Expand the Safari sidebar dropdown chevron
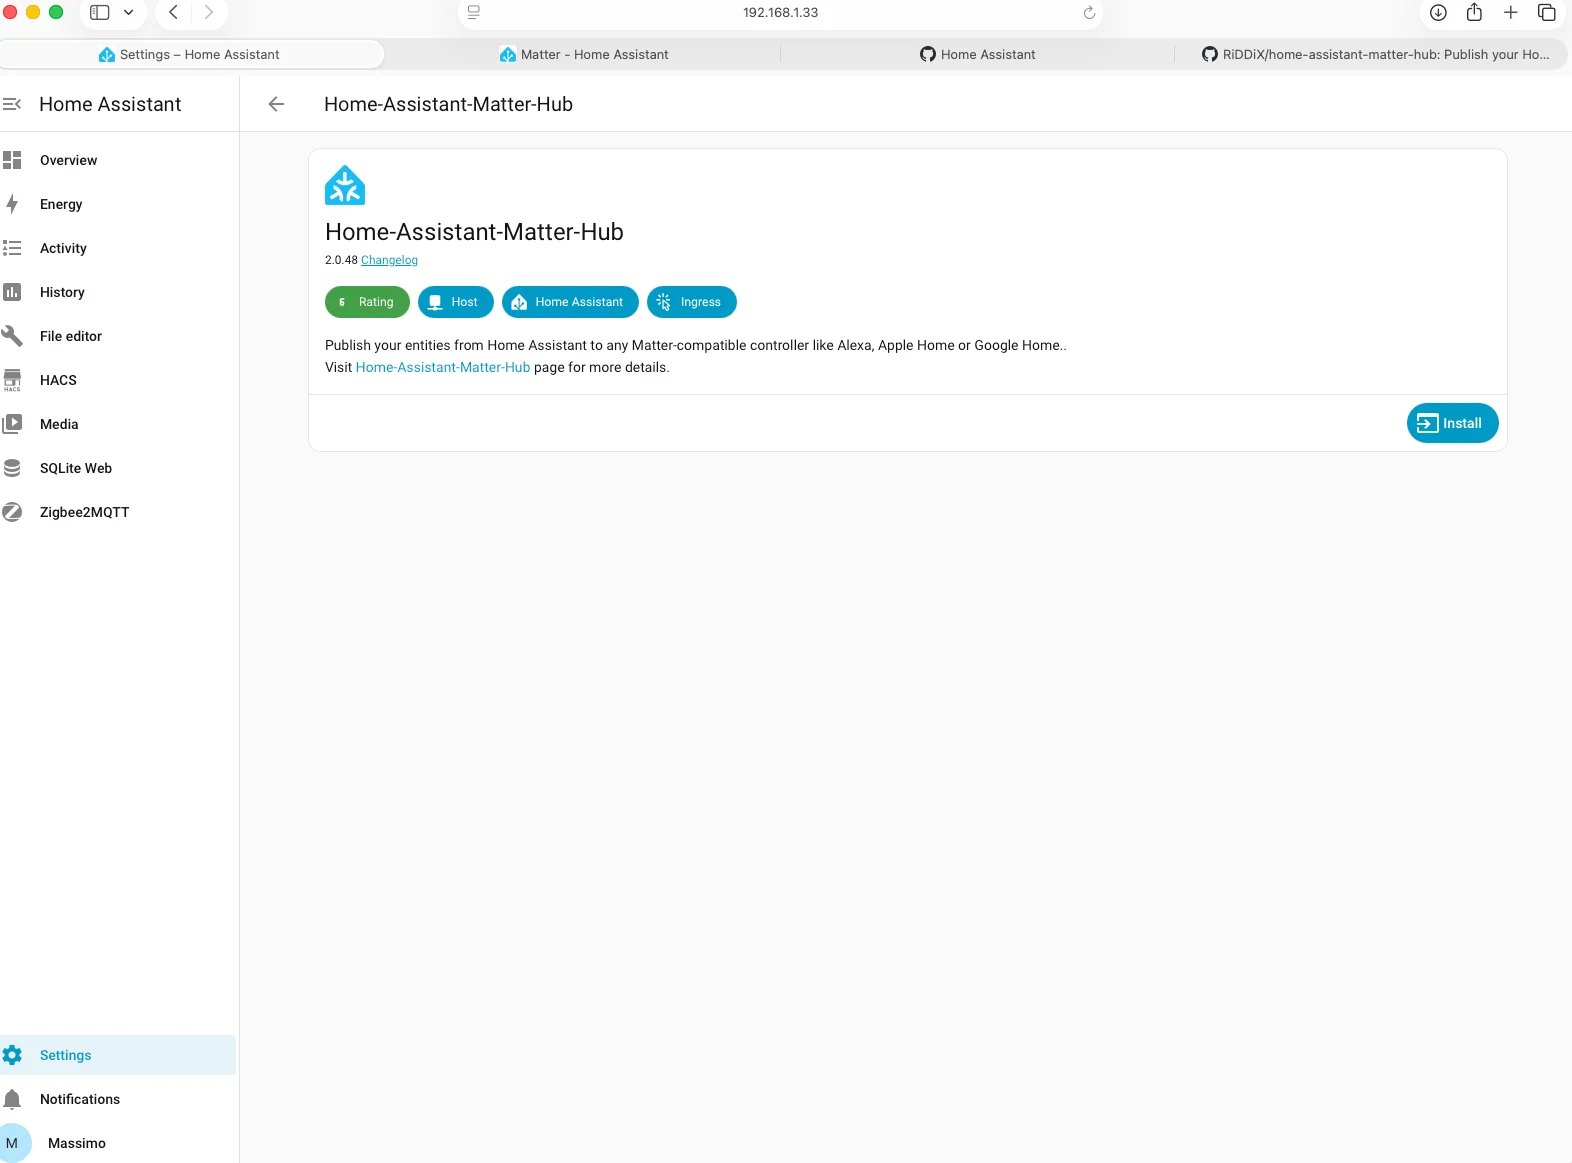1572x1163 pixels. coord(128,13)
